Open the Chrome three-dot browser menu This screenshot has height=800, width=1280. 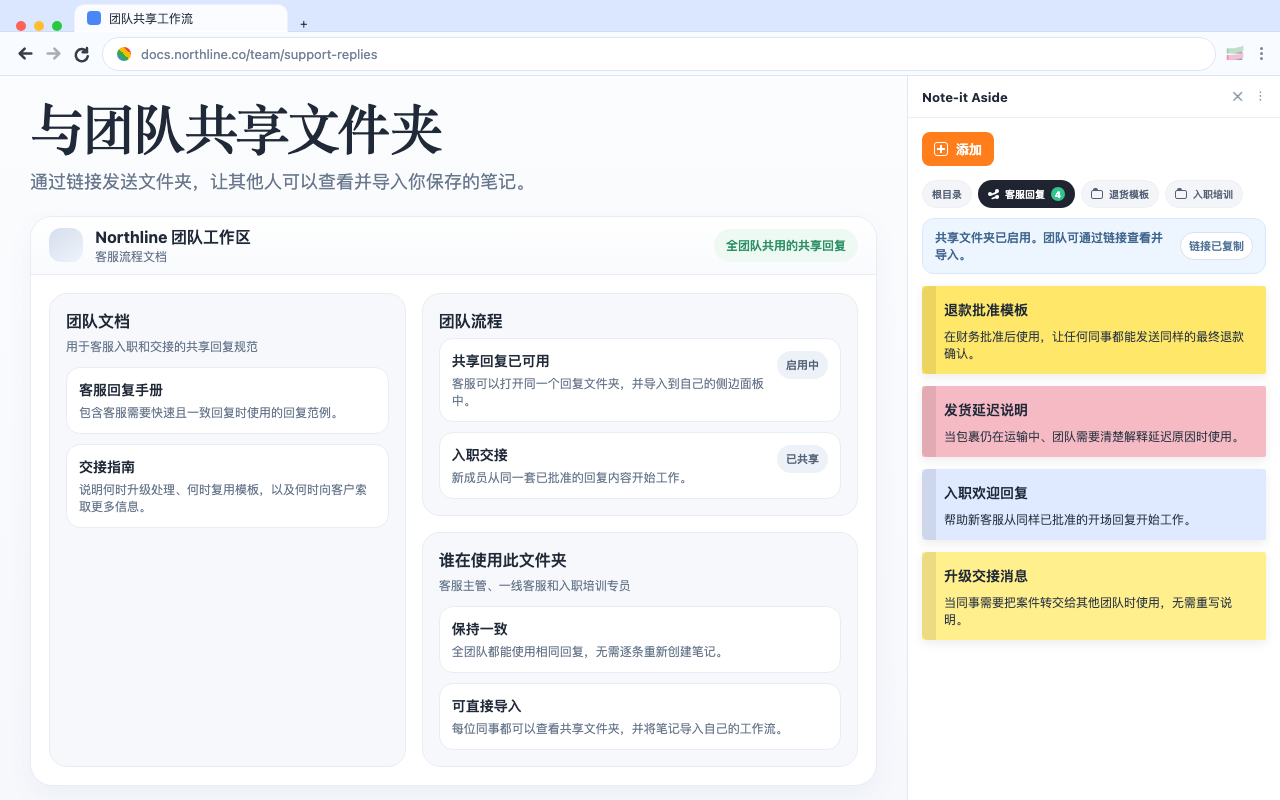tap(1262, 54)
